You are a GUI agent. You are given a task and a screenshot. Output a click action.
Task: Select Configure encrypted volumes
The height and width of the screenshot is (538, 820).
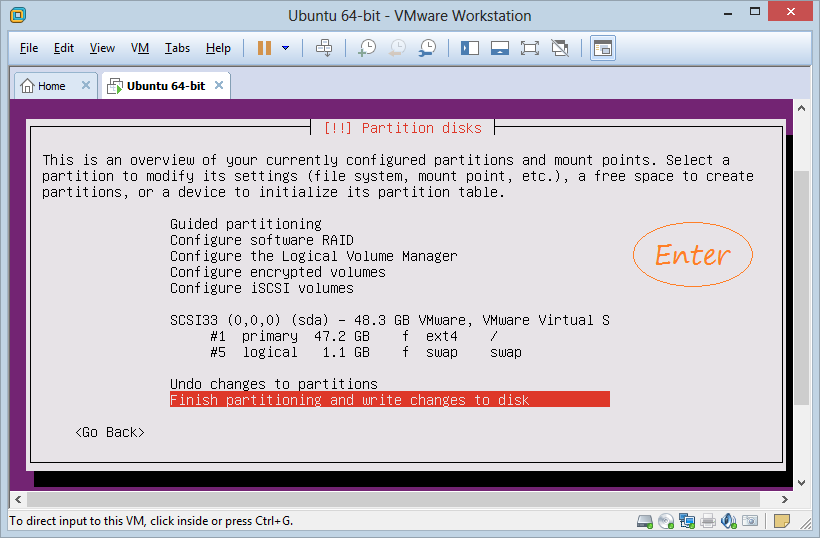point(278,272)
